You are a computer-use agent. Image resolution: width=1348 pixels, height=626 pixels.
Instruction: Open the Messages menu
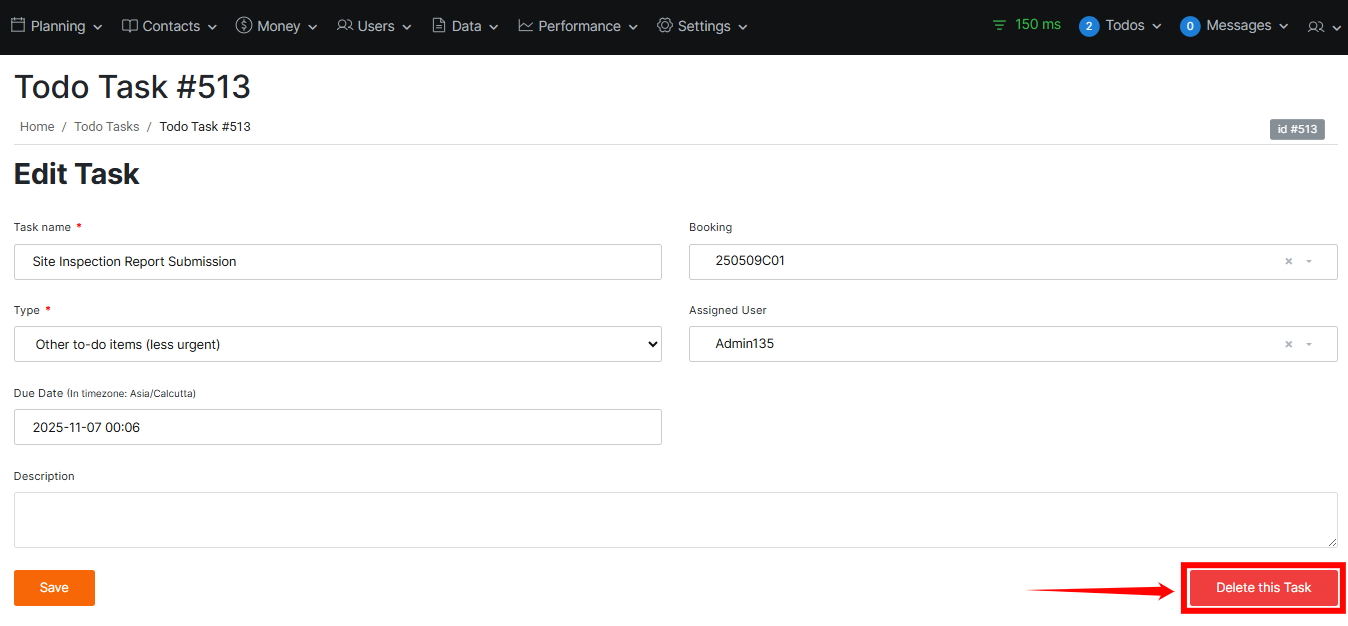(1235, 26)
